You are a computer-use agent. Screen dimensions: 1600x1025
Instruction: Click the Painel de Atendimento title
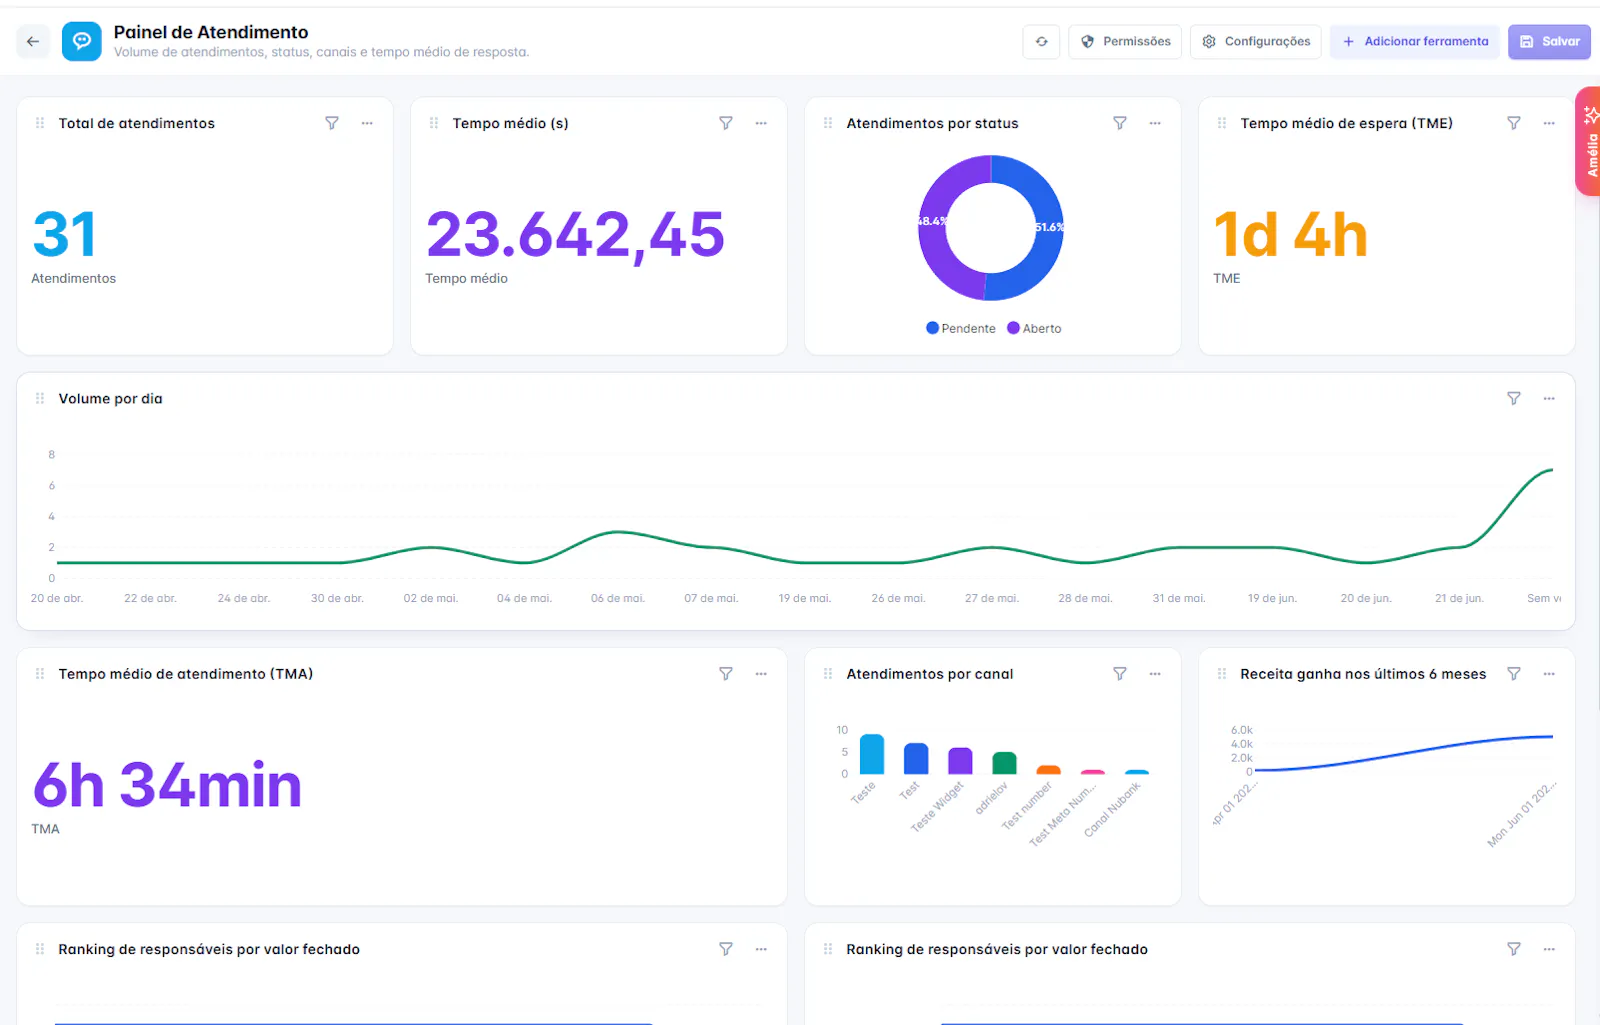pos(211,32)
